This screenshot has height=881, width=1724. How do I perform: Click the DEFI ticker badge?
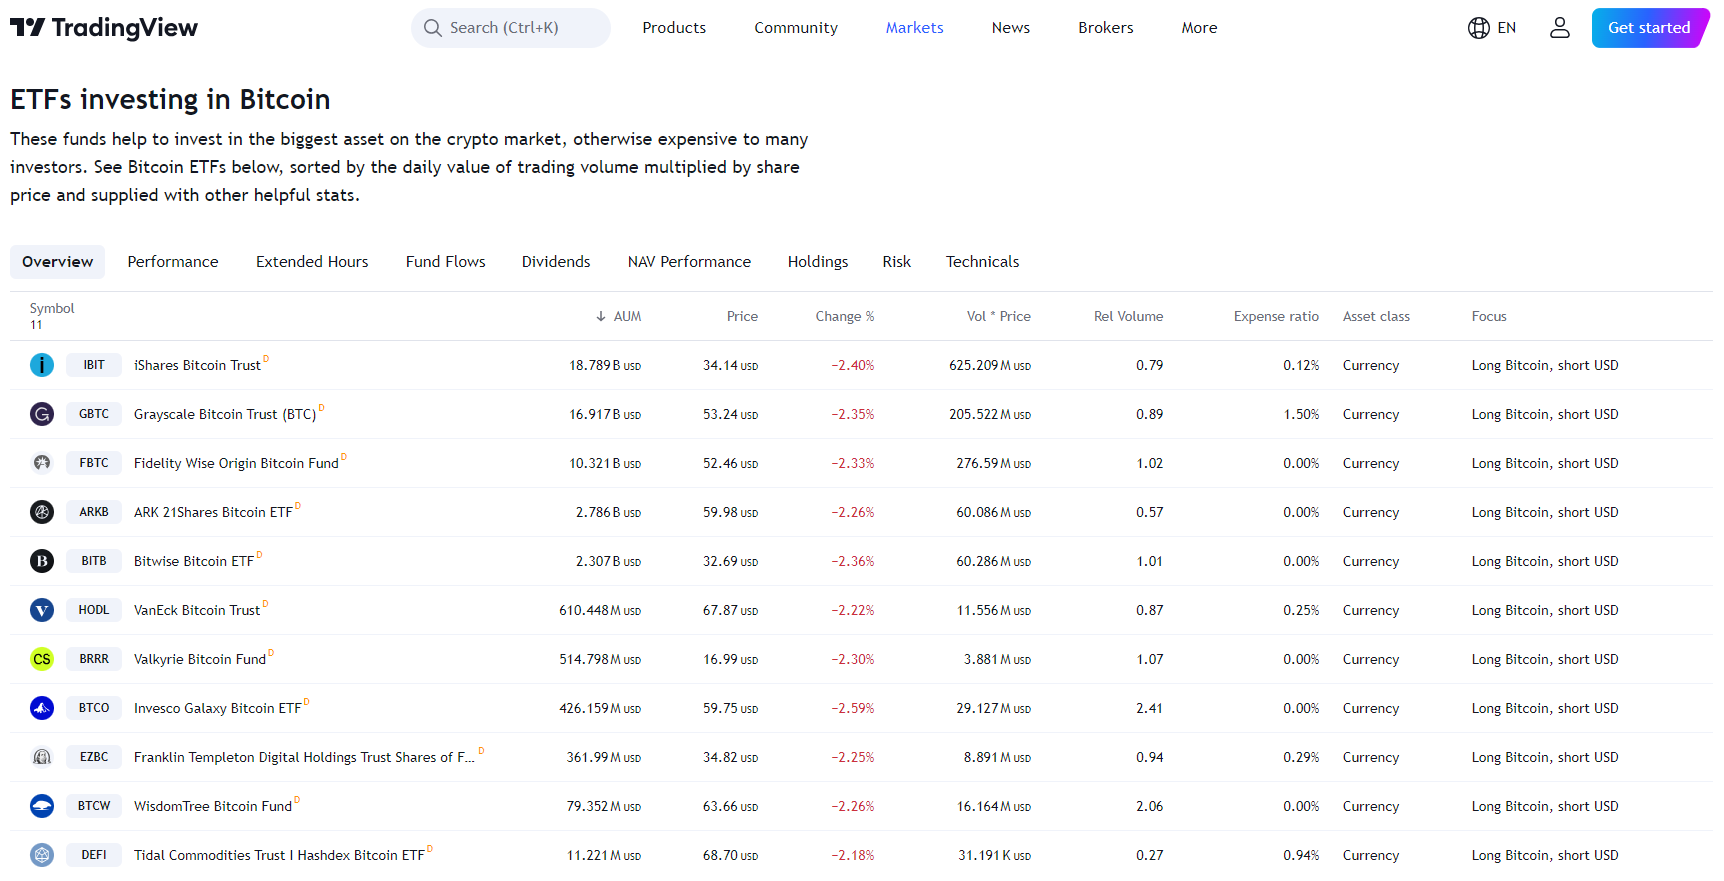pos(94,855)
